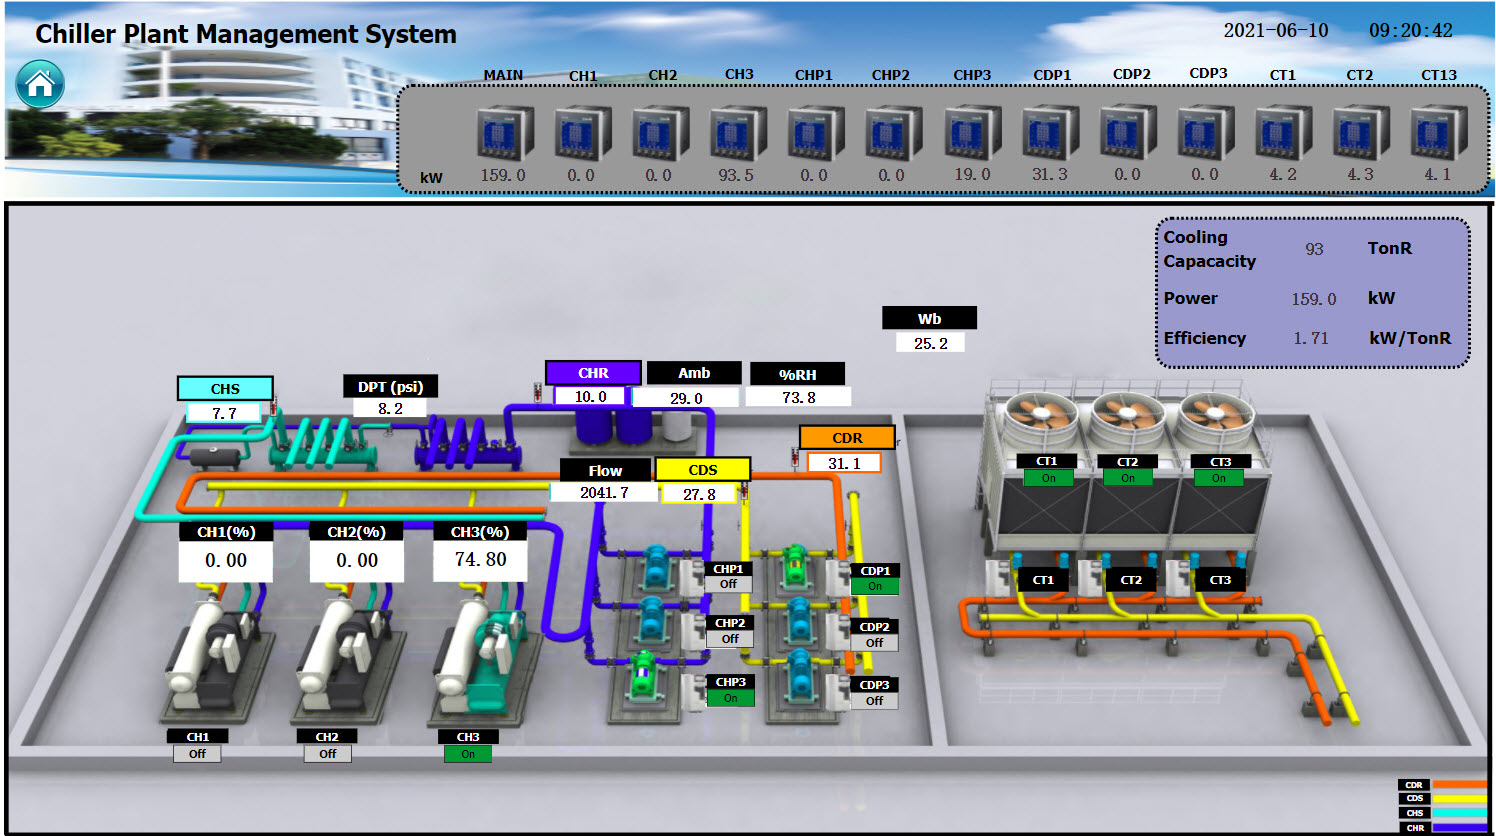Screen dimensions: 1496x836
Task: Open the MAIN power meter icon
Action: click(504, 133)
